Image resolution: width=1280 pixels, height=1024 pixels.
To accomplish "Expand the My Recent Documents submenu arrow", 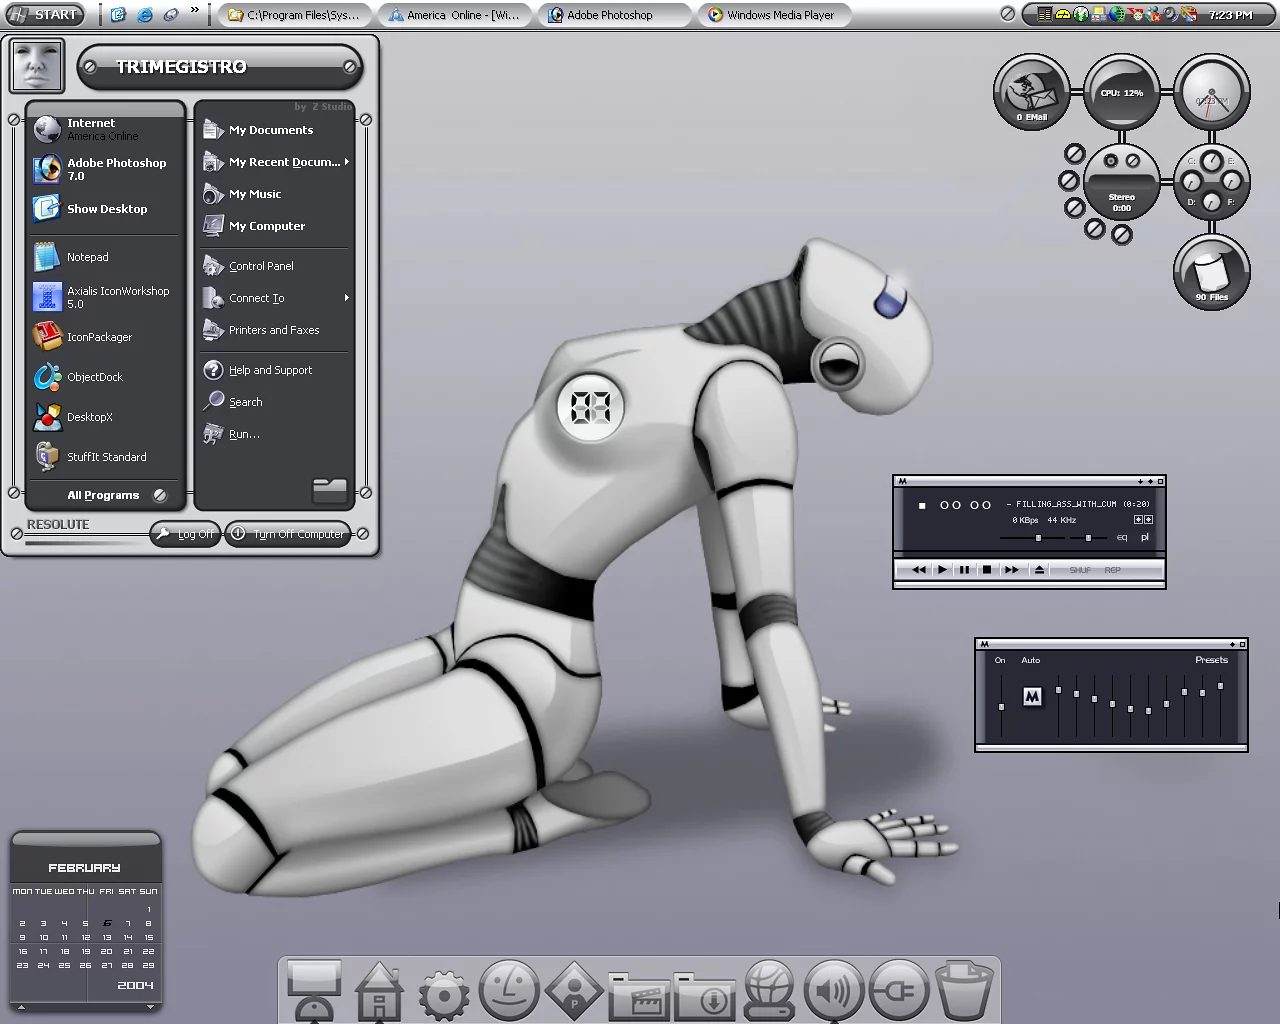I will (346, 162).
